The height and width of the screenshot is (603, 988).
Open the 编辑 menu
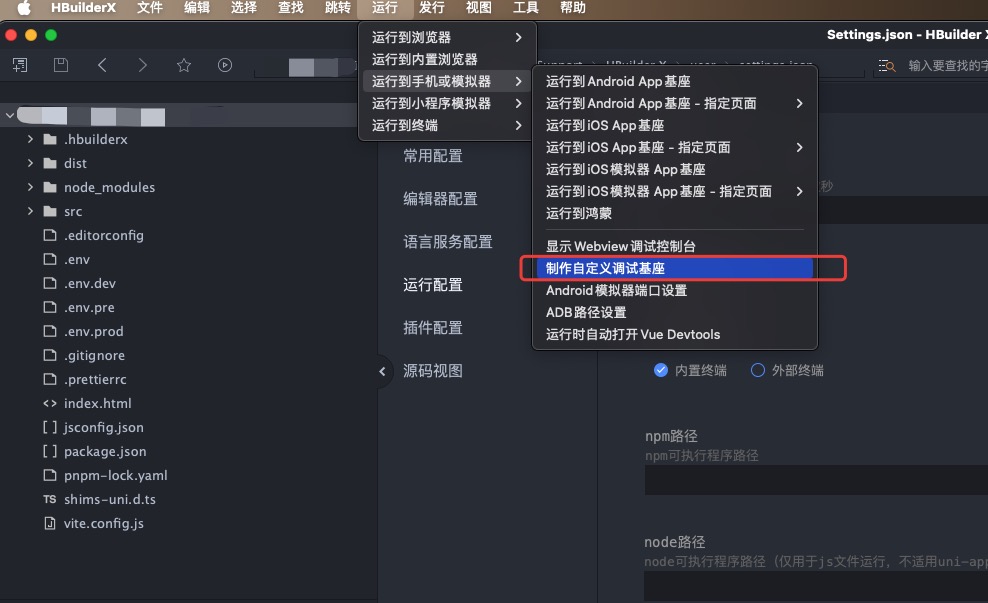click(197, 8)
